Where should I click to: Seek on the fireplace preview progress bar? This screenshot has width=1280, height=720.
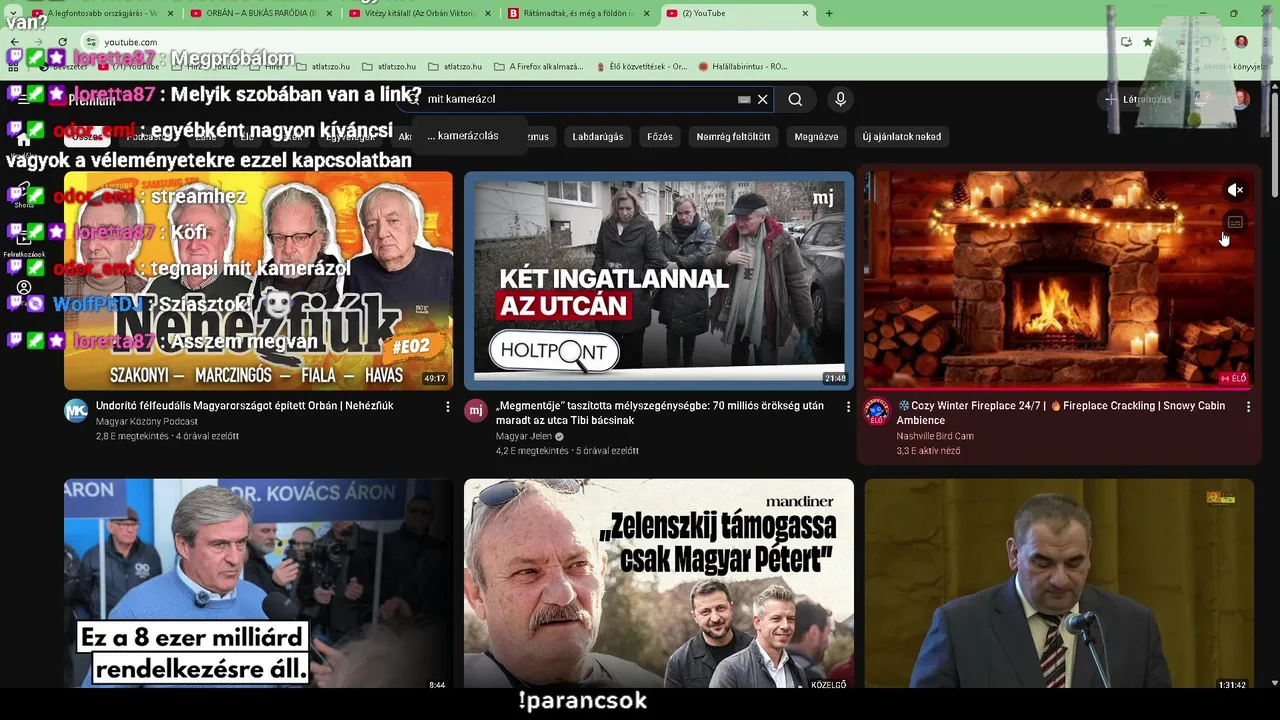tap(1059, 388)
